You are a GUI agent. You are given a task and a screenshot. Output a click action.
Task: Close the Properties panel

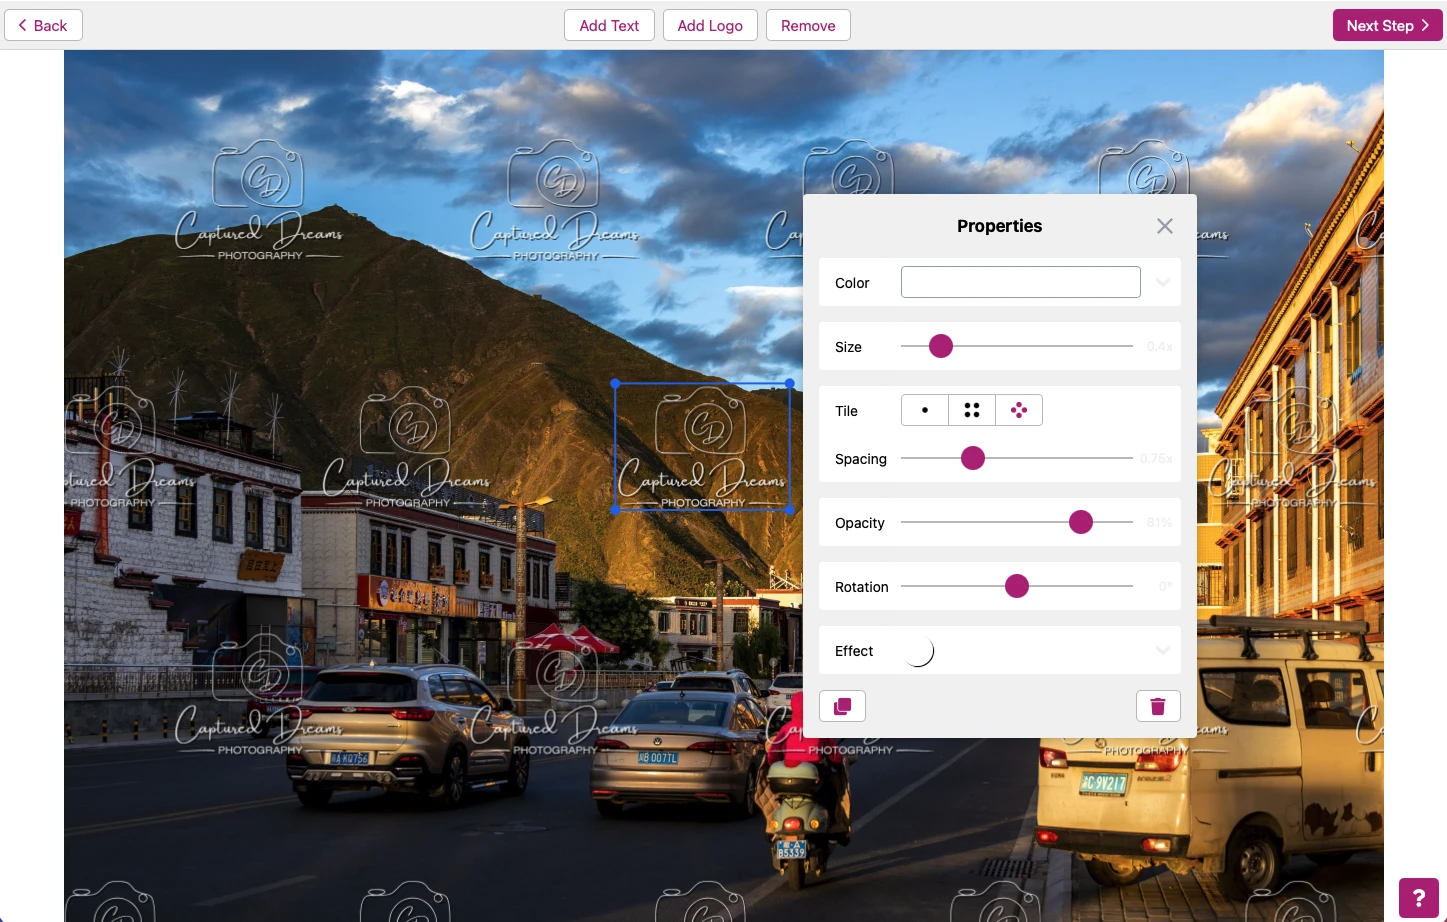point(1164,226)
